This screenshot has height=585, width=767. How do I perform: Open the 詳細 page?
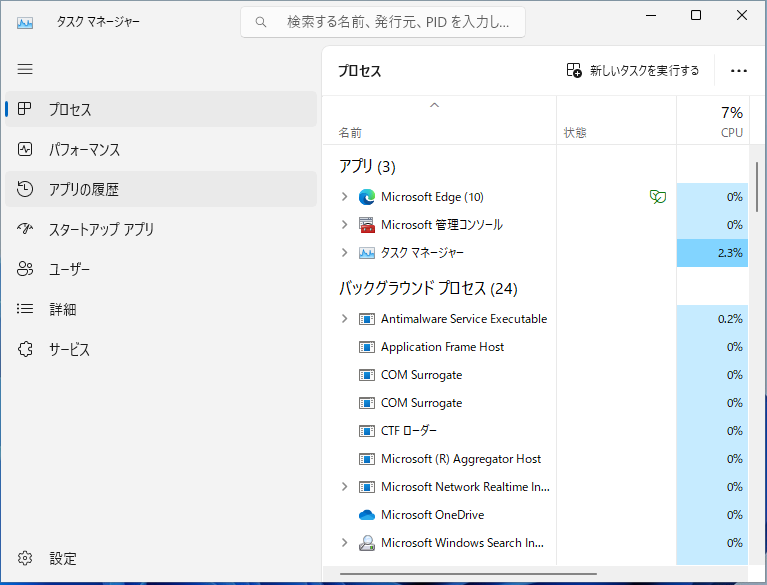pyautogui.click(x=161, y=309)
